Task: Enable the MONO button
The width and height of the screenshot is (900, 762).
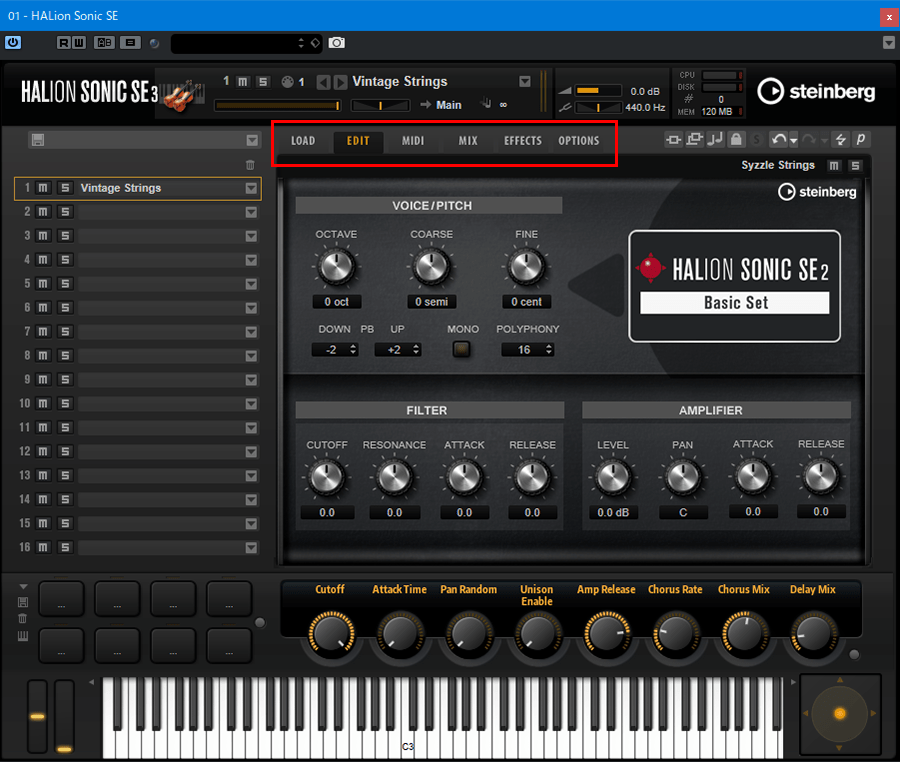Action: click(461, 349)
